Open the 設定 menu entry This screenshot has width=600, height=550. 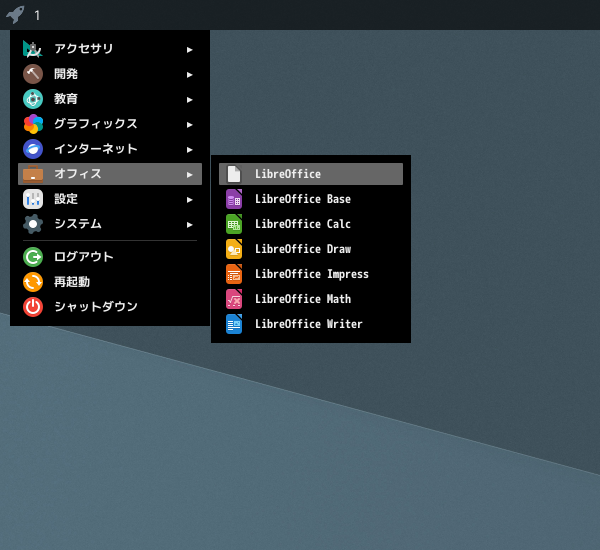click(x=110, y=199)
